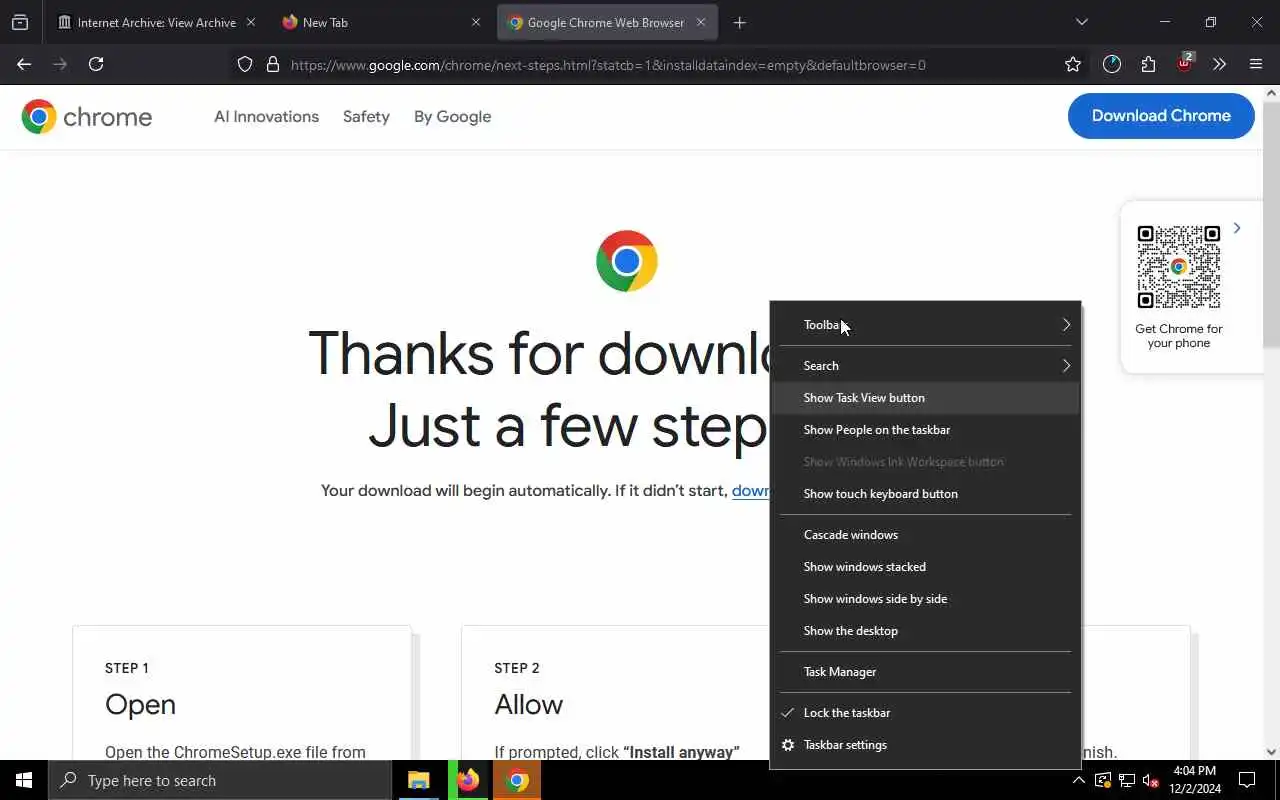Image resolution: width=1280 pixels, height=800 pixels.
Task: Choose Show windows side by side
Action: [x=925, y=599]
